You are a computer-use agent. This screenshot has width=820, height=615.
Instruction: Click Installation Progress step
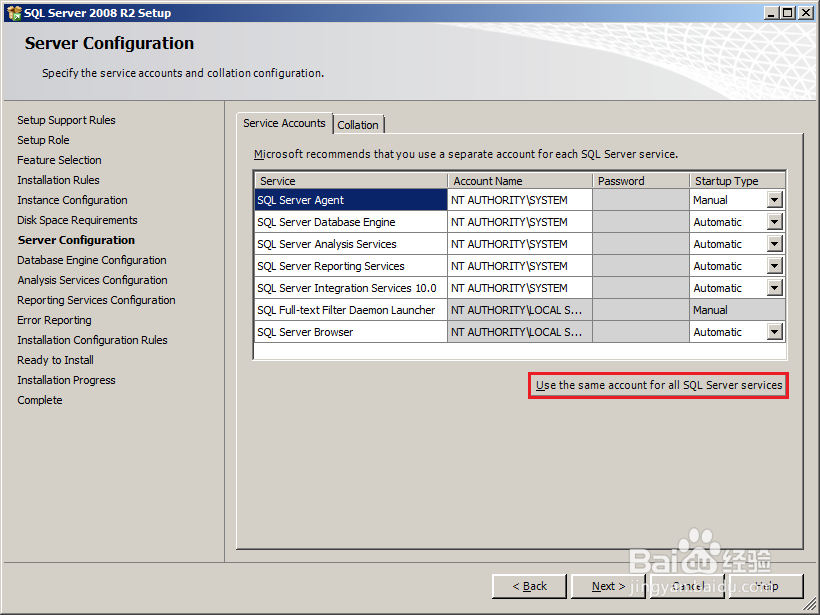[x=66, y=380]
